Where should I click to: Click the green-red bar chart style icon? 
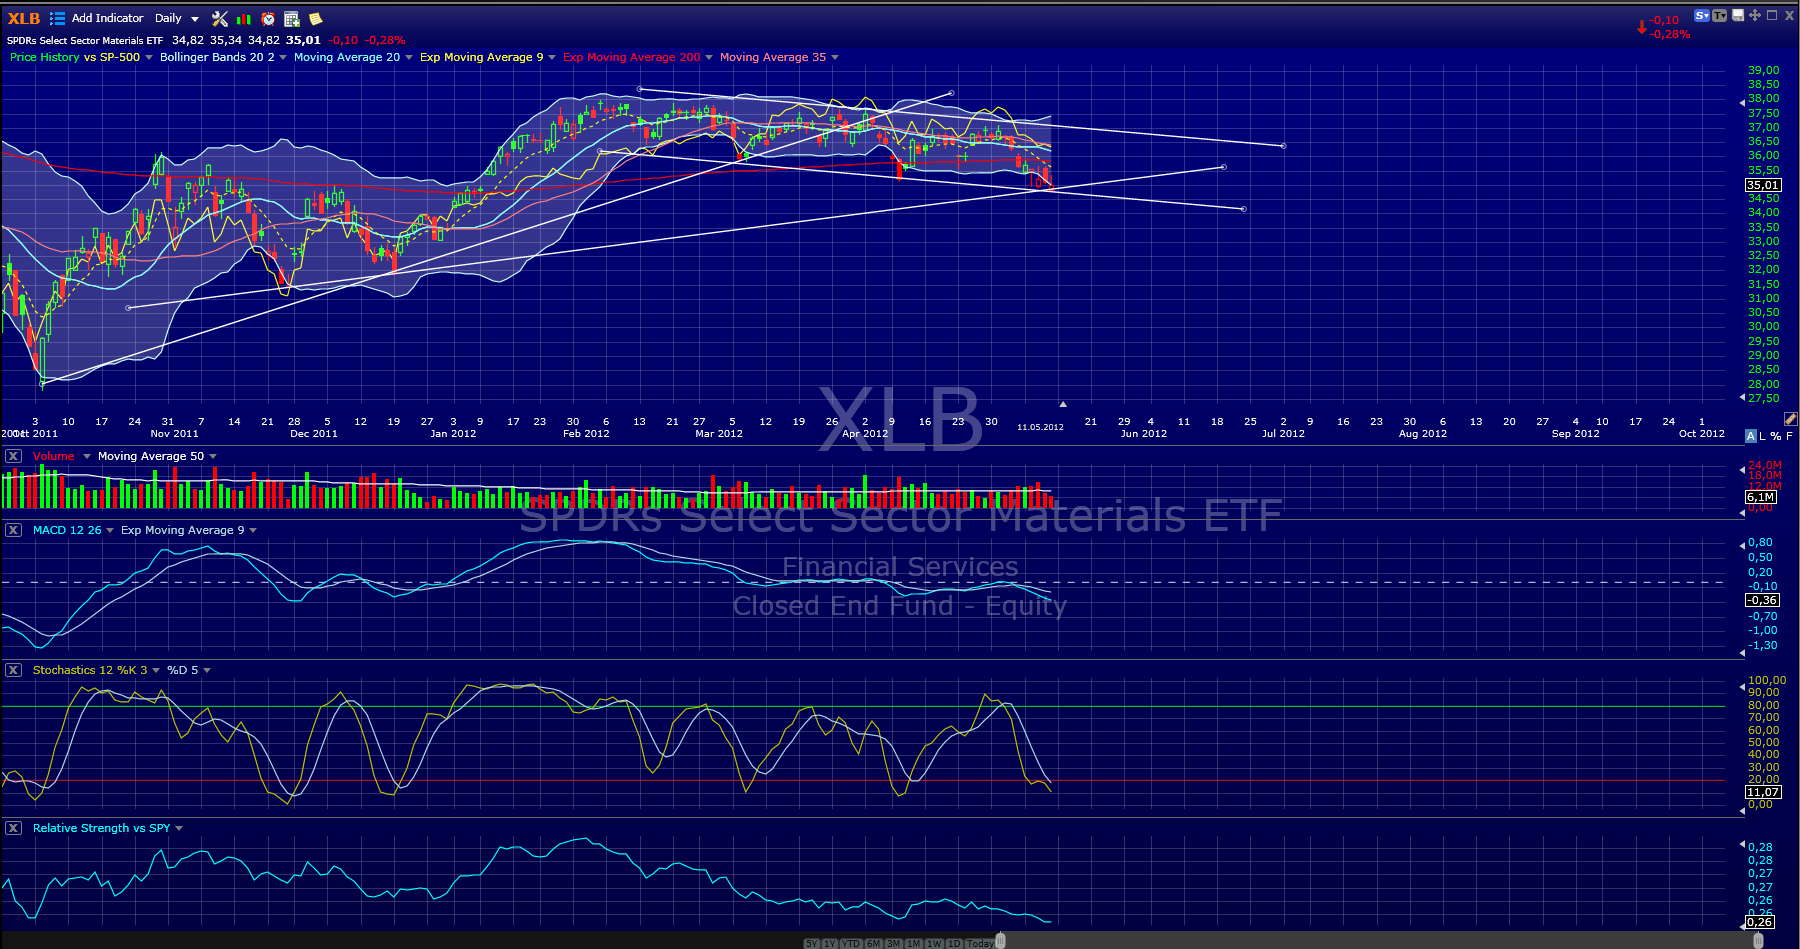point(244,18)
